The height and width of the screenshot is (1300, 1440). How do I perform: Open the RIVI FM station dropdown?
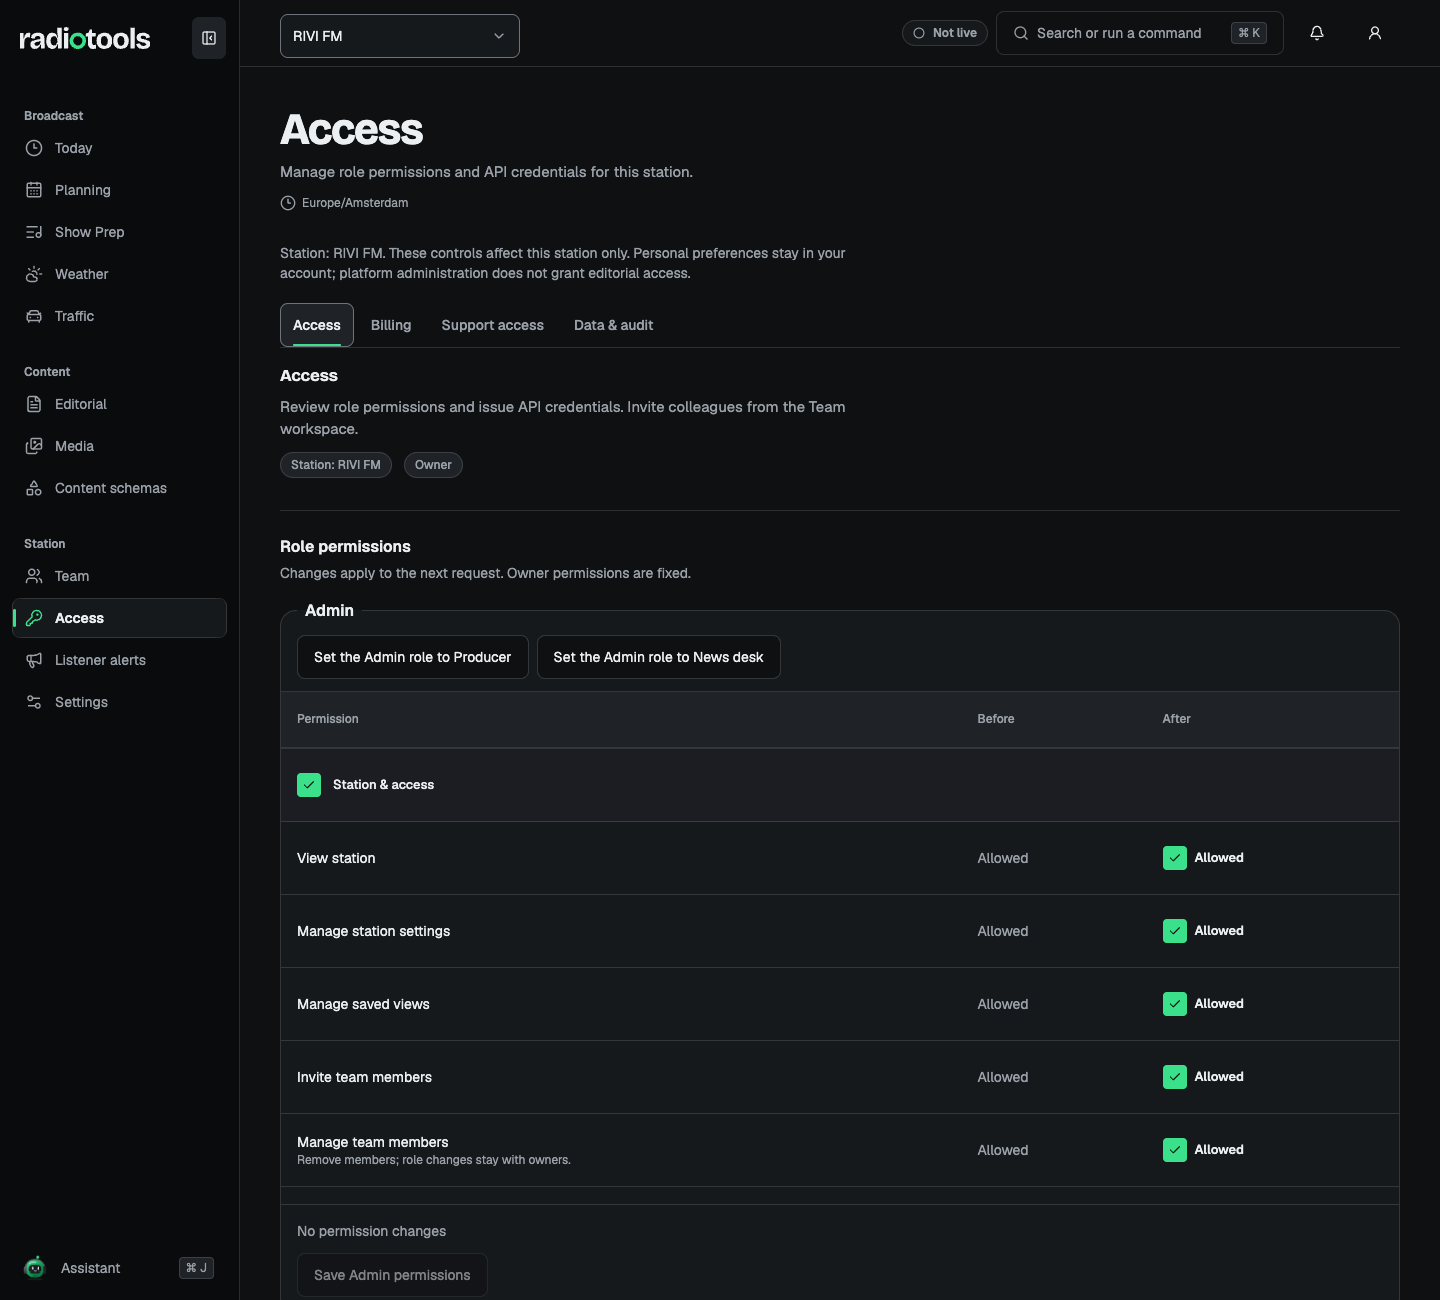point(400,36)
